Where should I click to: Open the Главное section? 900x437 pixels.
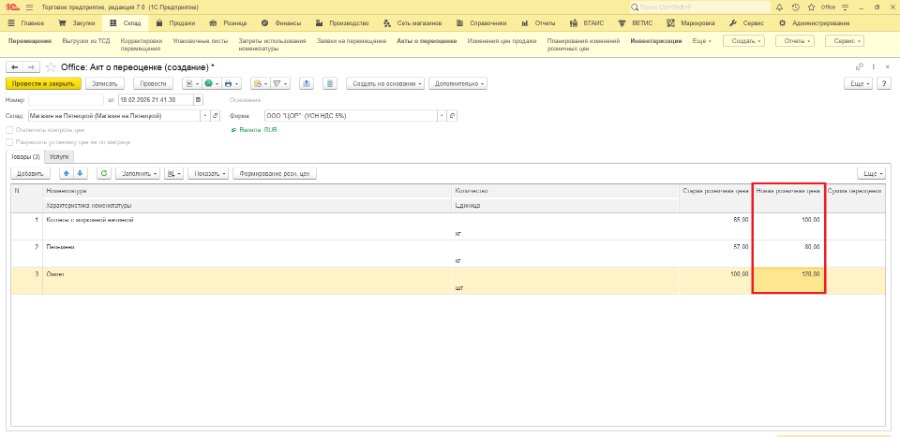(x=27, y=23)
